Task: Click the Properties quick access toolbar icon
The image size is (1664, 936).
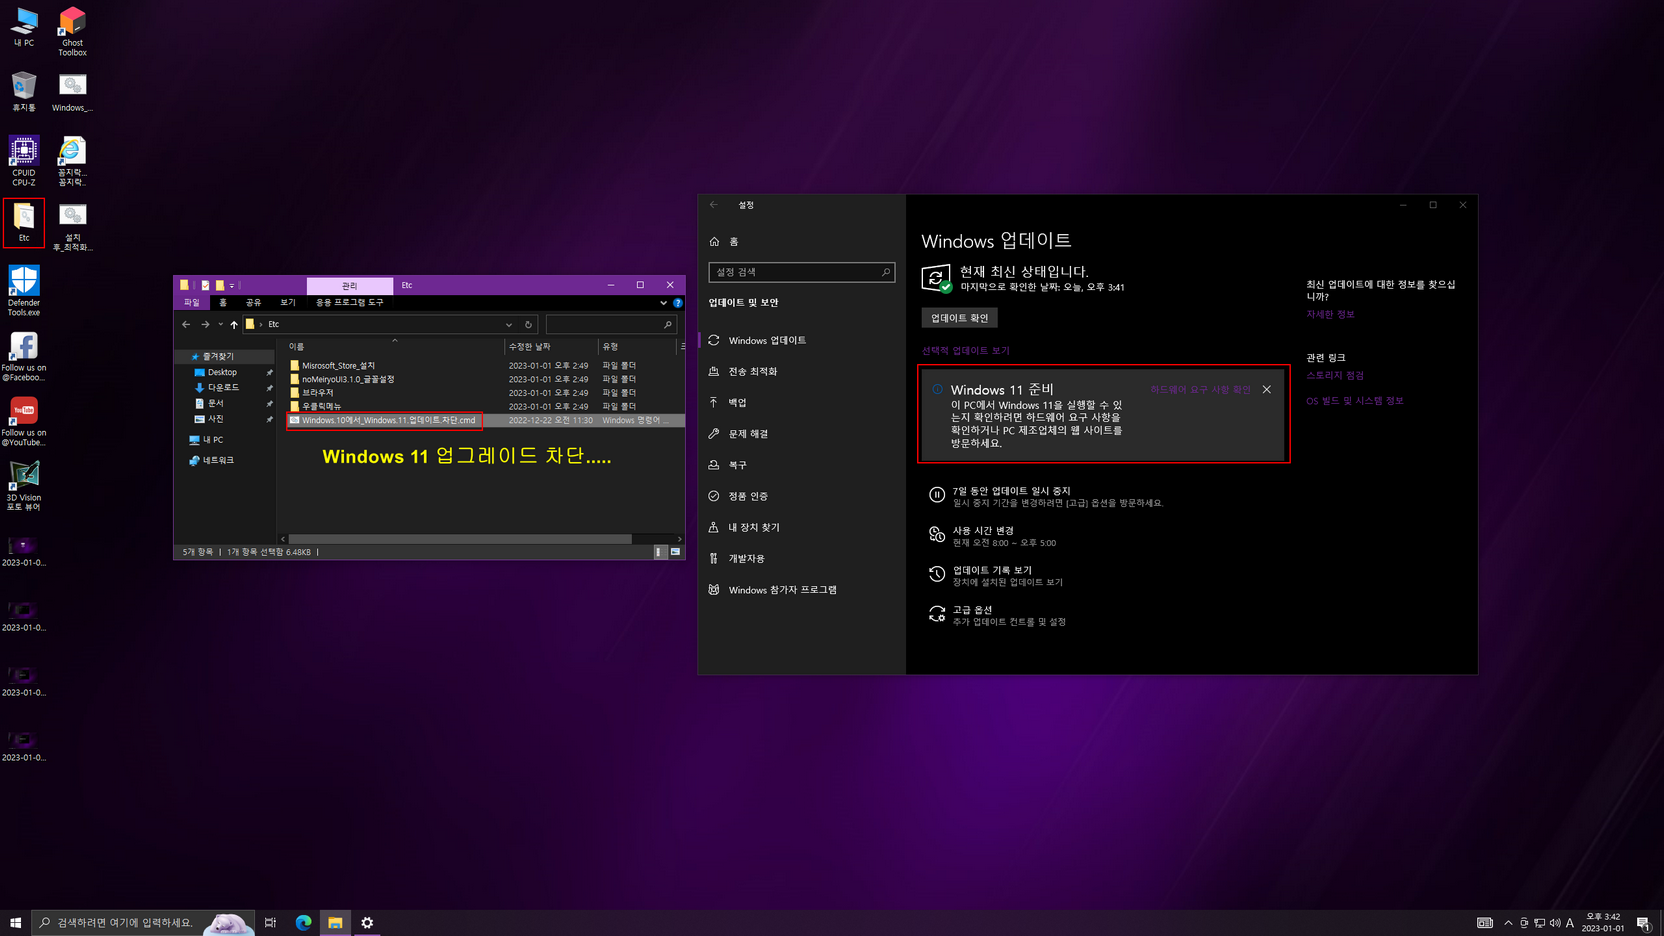Action: [x=205, y=285]
